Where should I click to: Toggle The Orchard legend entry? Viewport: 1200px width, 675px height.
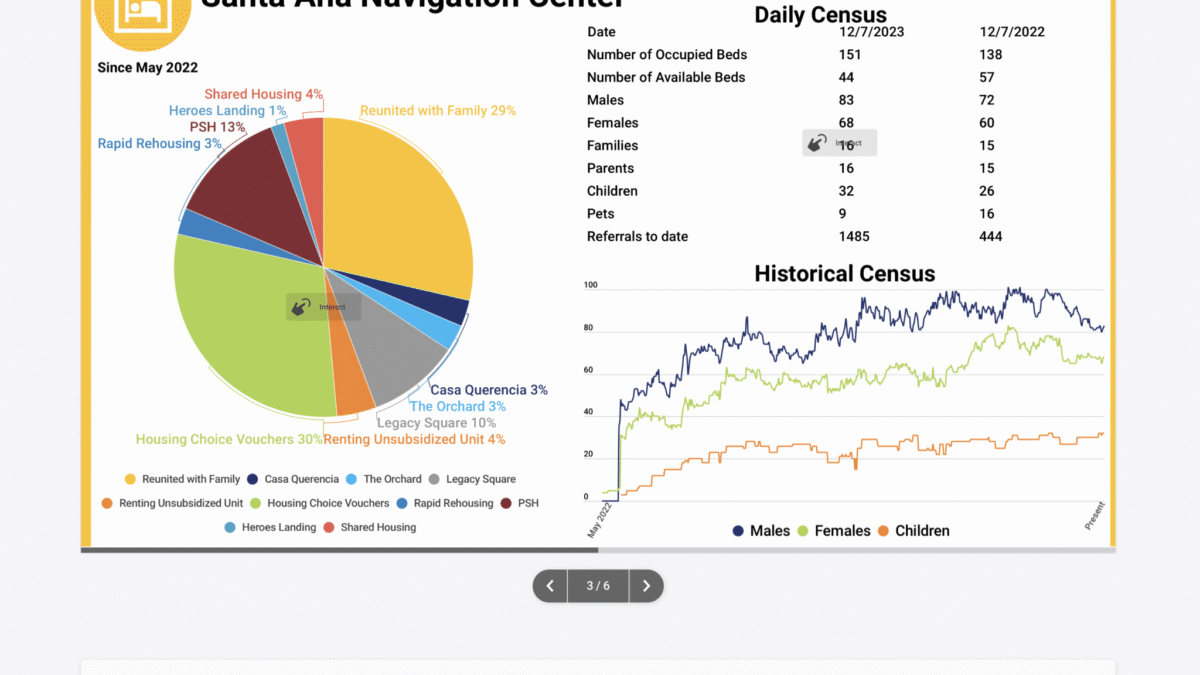coord(384,479)
